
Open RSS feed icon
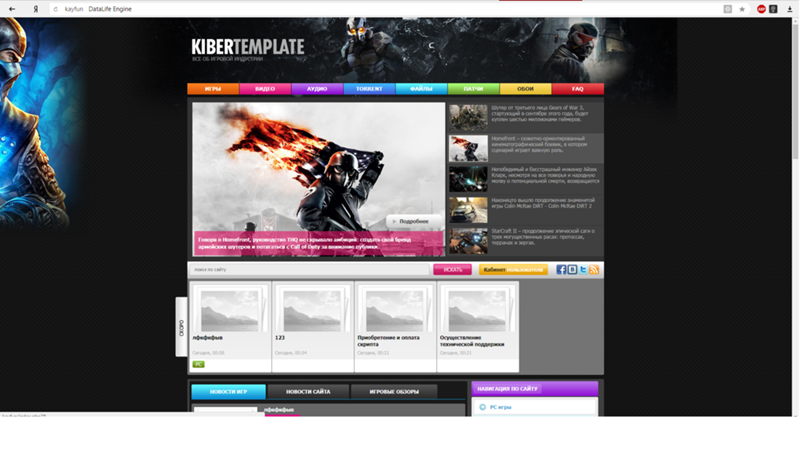point(593,269)
